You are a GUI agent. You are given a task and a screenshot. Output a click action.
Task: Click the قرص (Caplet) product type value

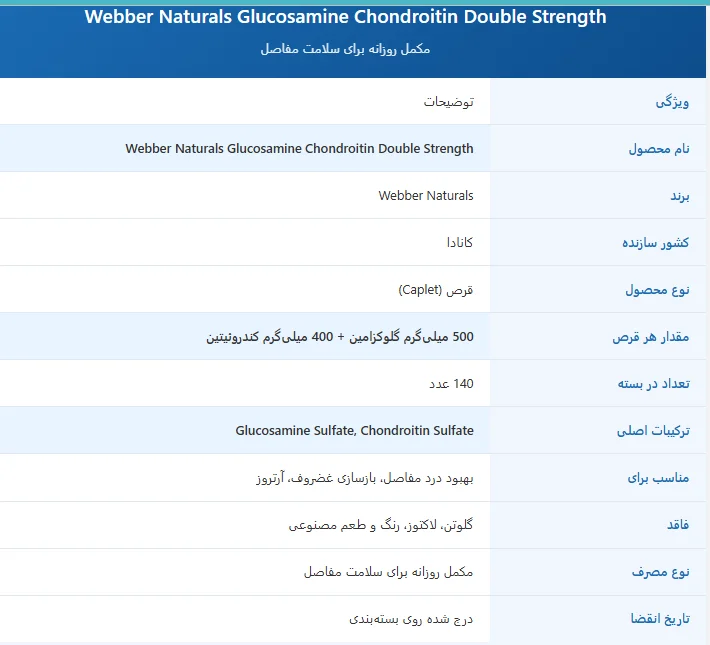[435, 290]
